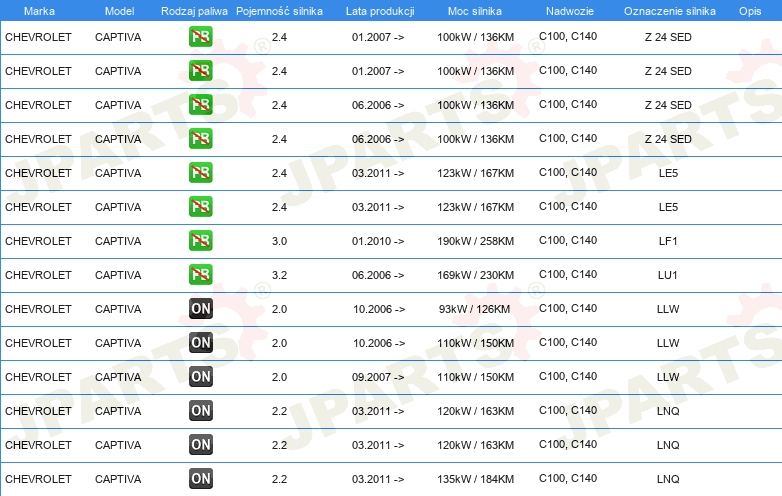Click 110kW / 150KM in the 09.2007 row
Screen dimensions: 782x496
[475, 377]
